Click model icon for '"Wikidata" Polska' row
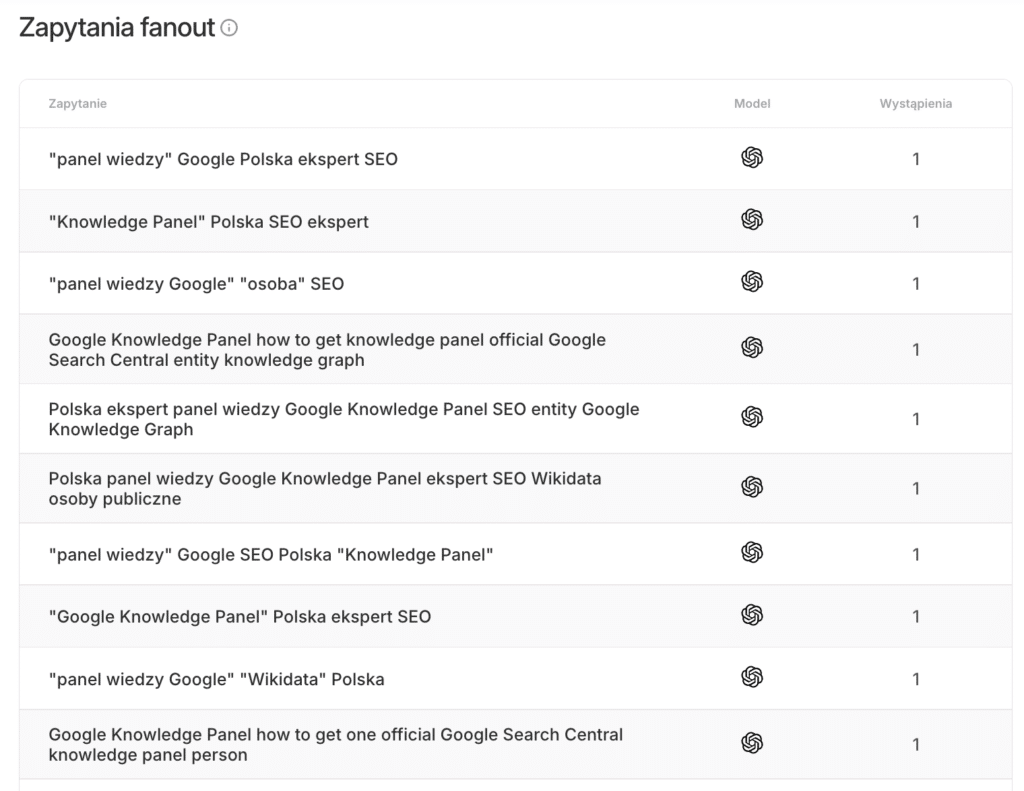 coord(752,677)
